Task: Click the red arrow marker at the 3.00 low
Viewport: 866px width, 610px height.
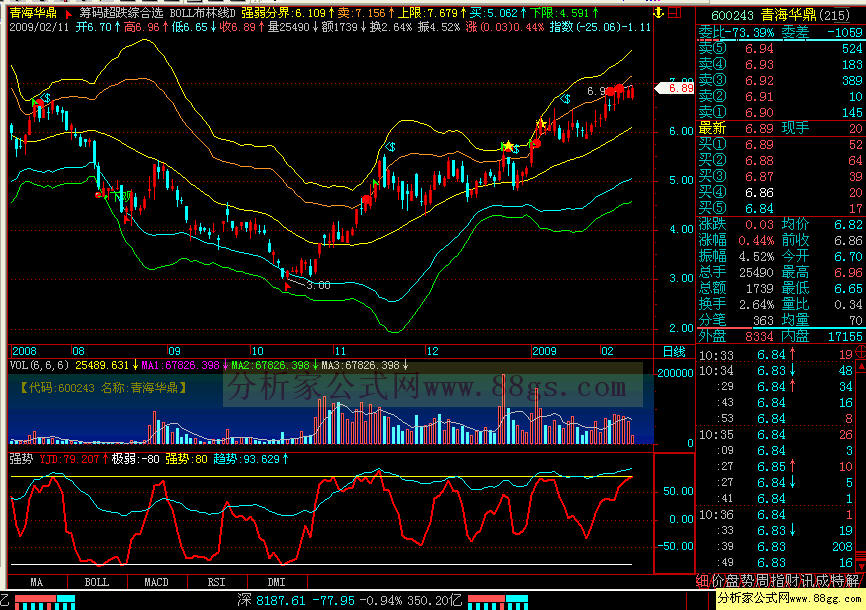Action: click(x=287, y=286)
